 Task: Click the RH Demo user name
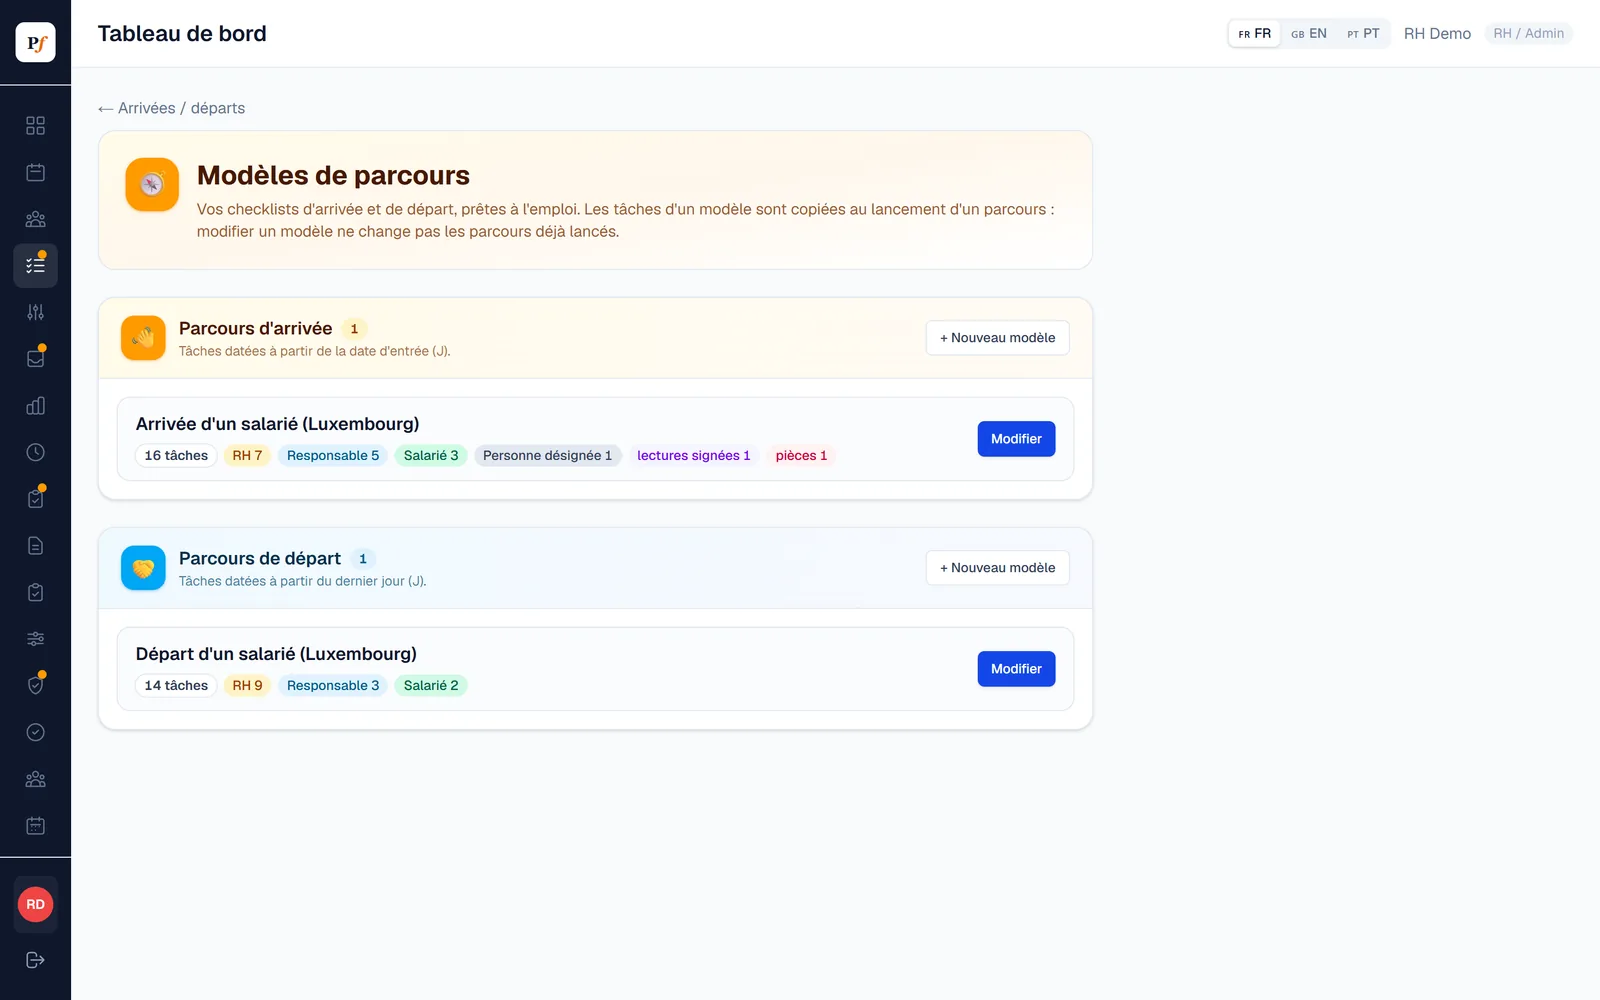click(x=1437, y=34)
